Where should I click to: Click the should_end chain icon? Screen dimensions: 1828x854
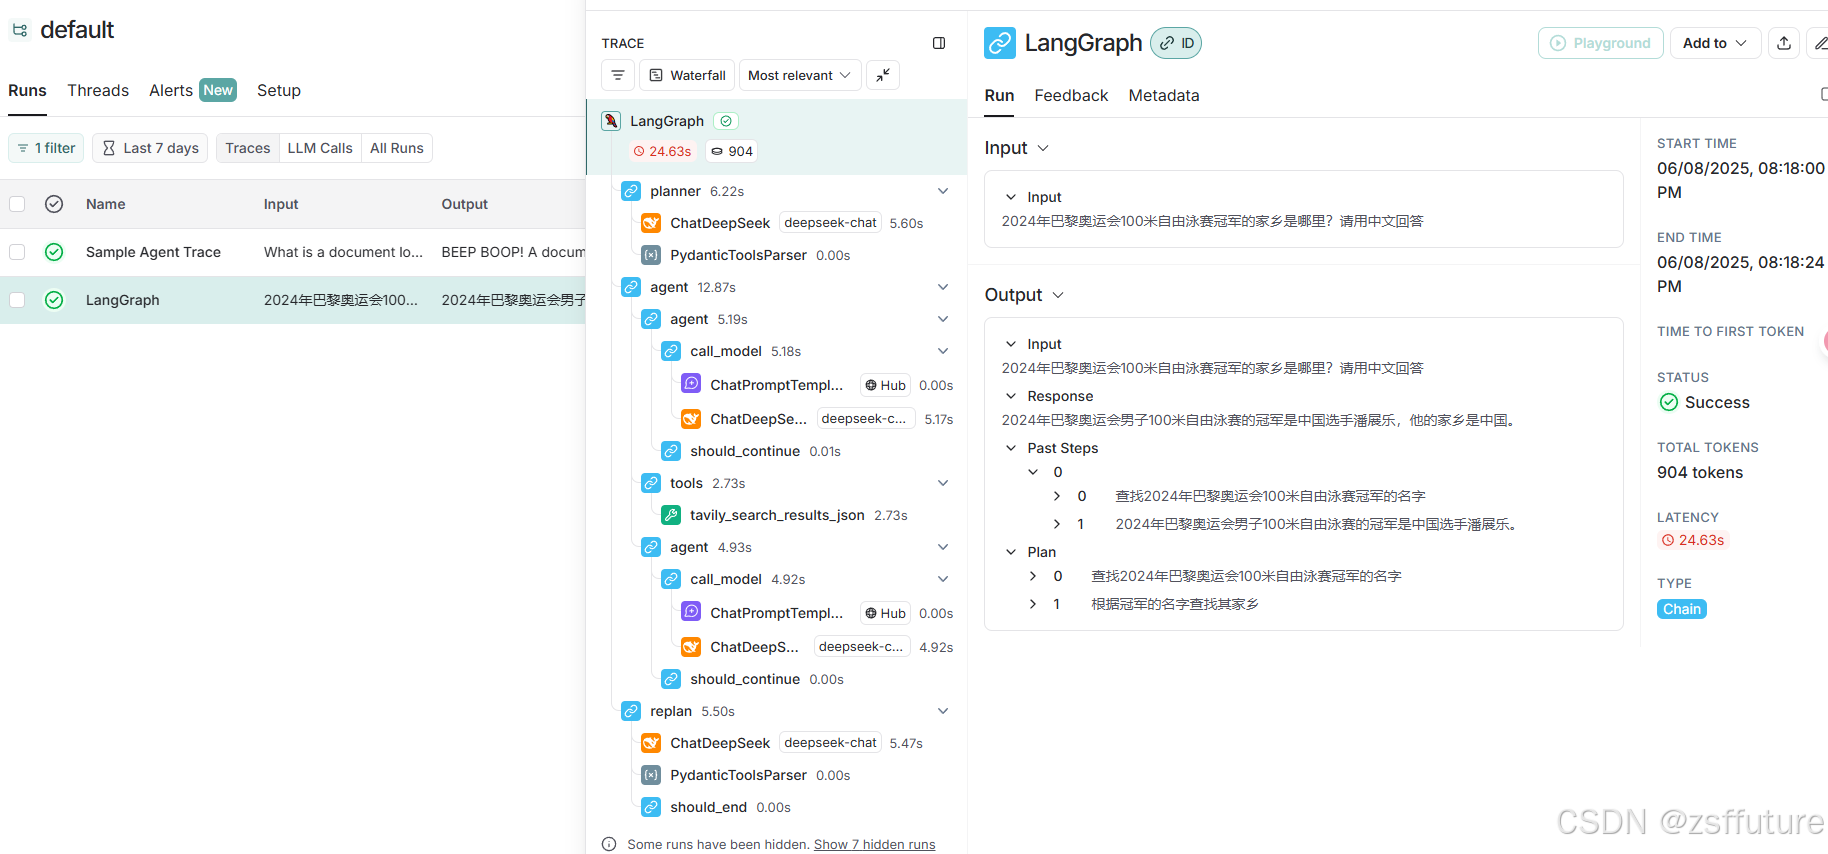(651, 807)
